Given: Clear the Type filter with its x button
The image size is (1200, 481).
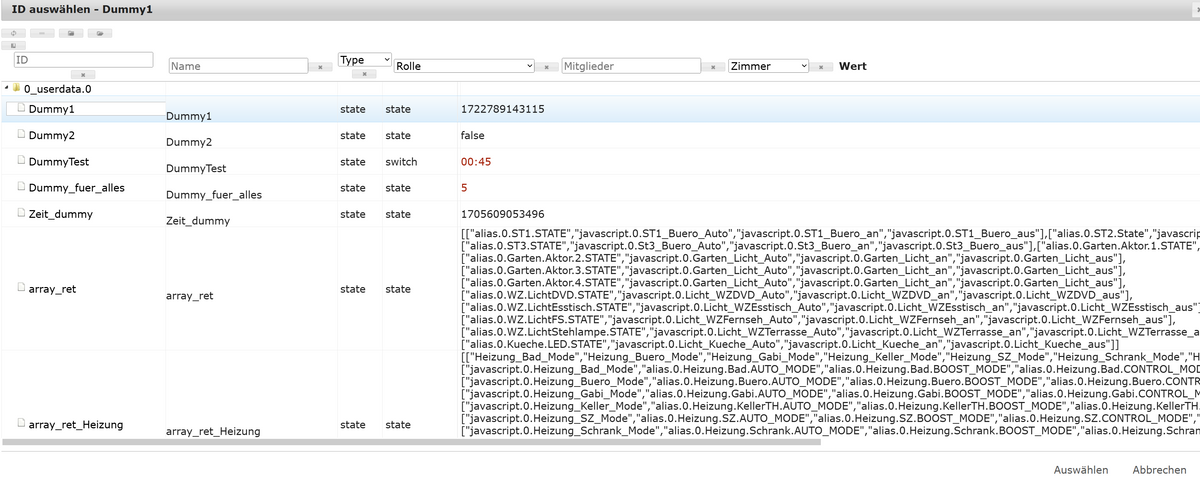Looking at the screenshot, I should coord(365,75).
